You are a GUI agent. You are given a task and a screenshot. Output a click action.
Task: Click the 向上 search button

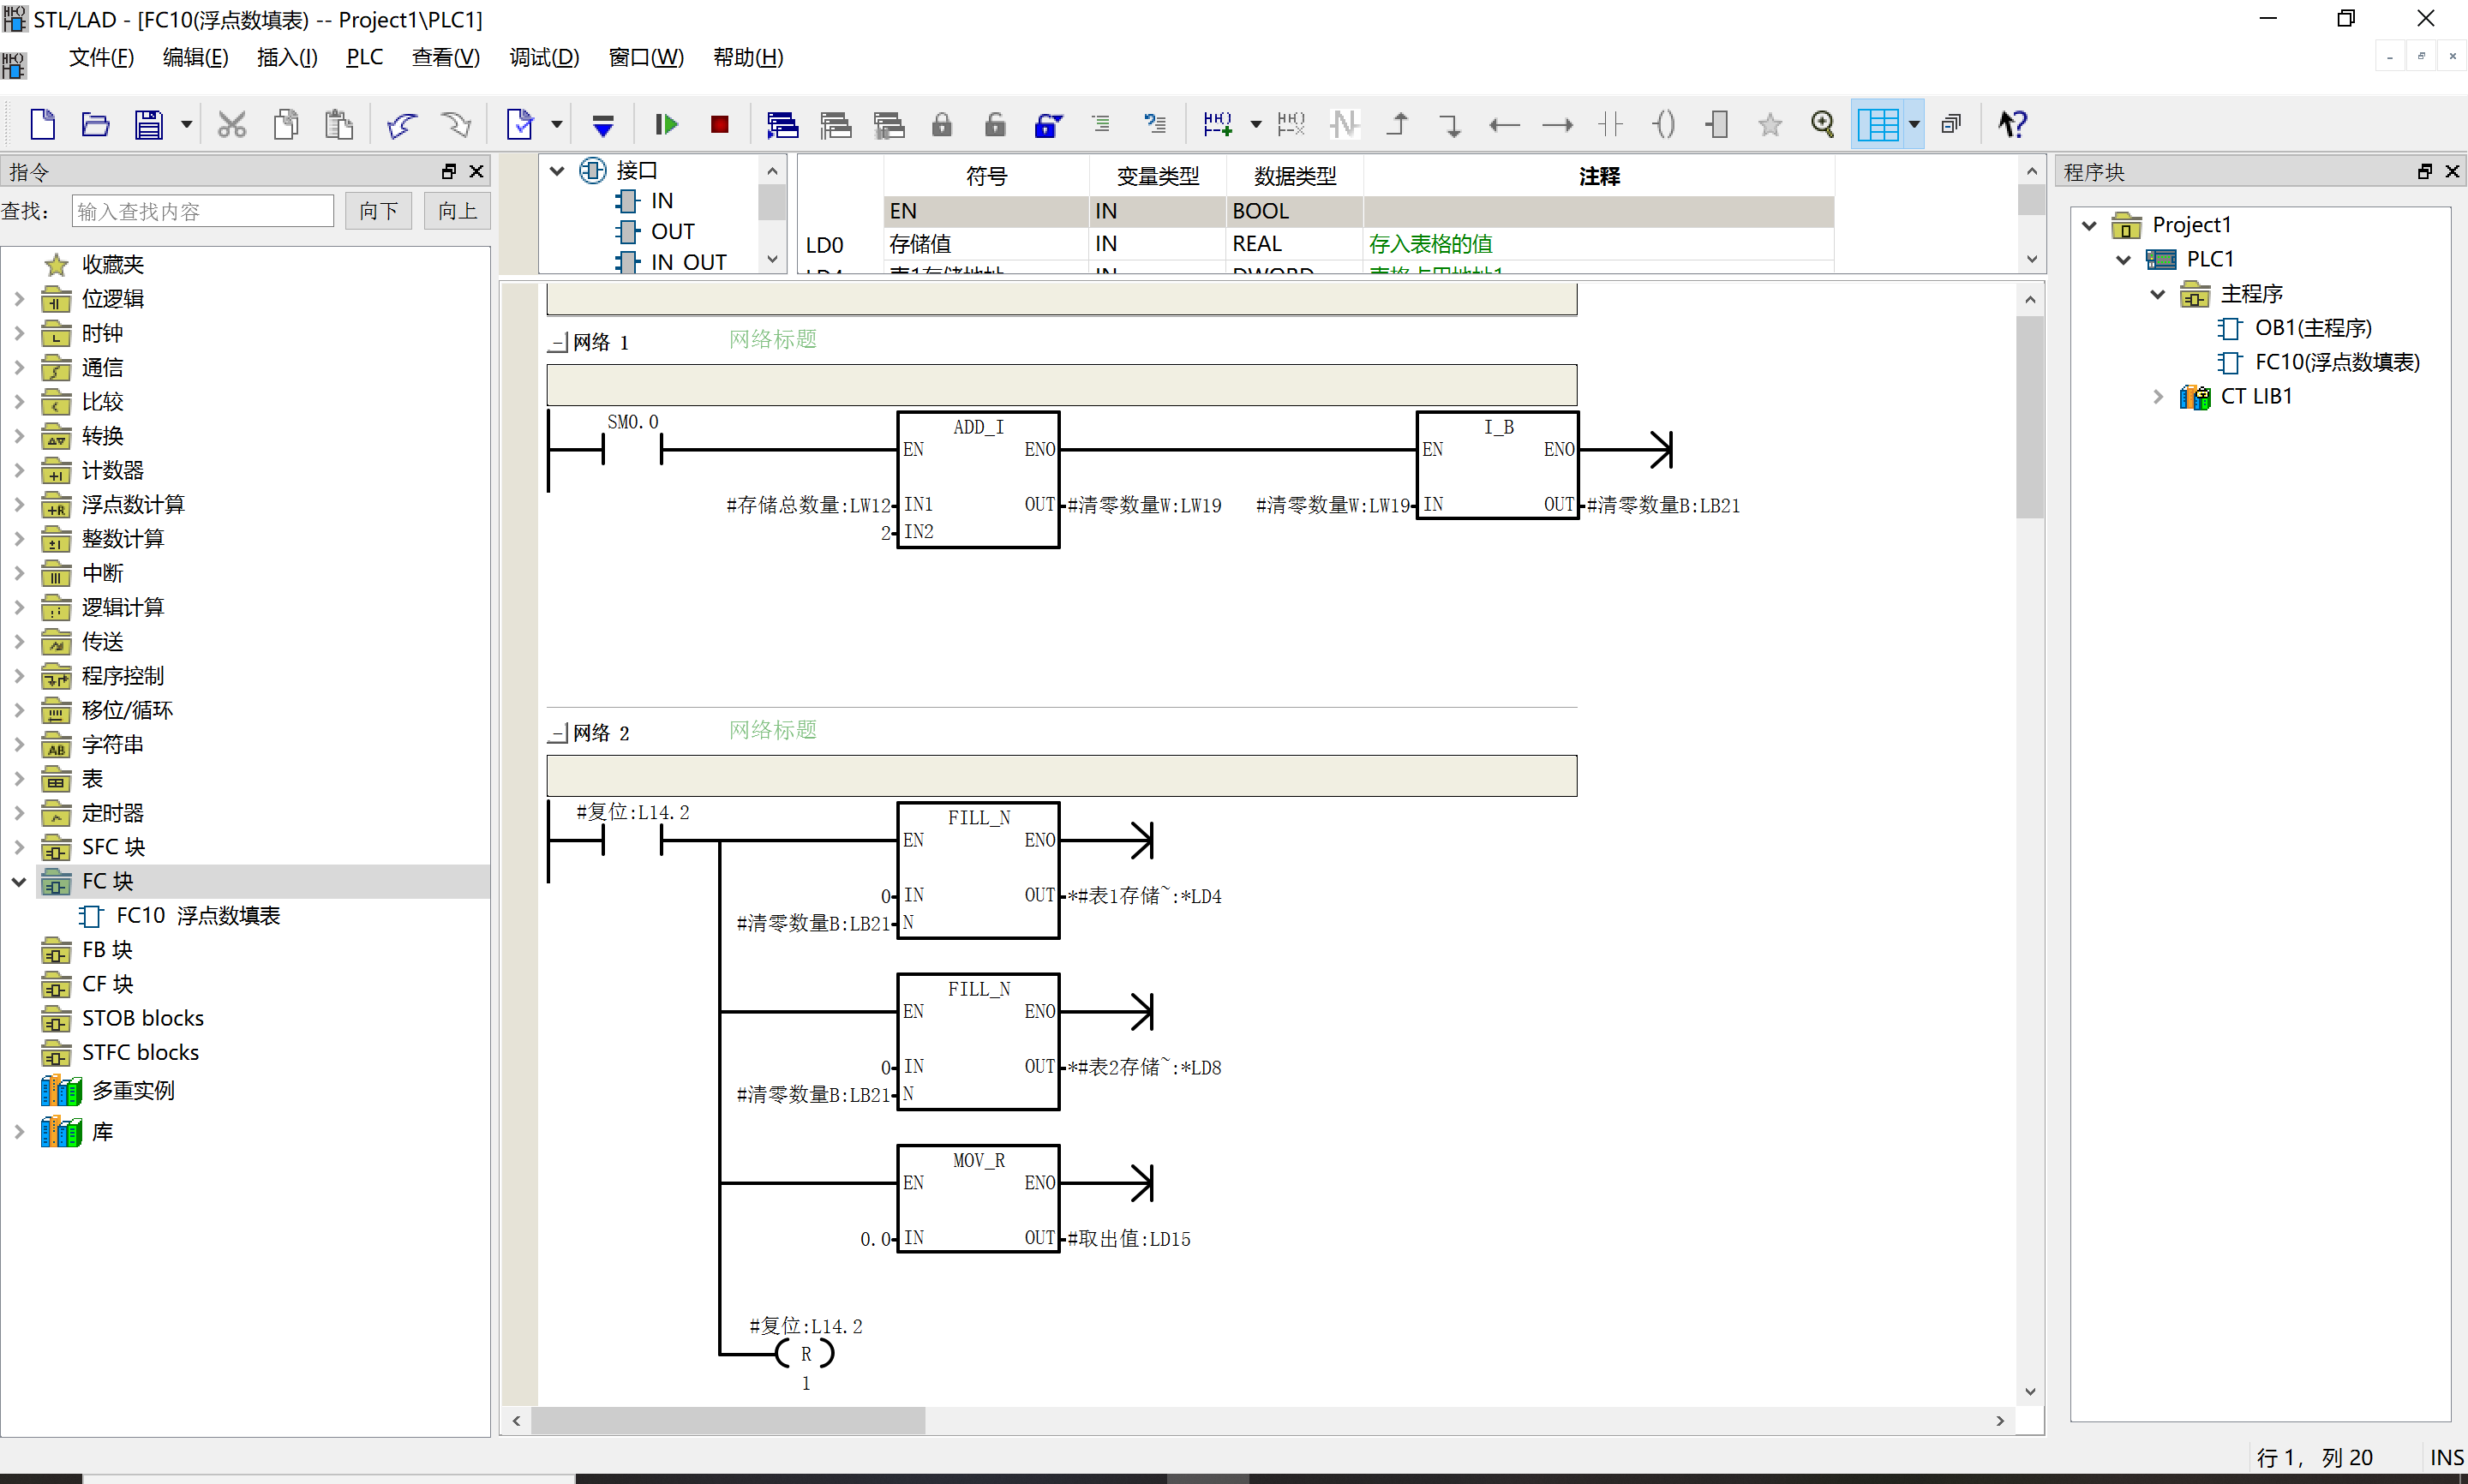coord(457,211)
